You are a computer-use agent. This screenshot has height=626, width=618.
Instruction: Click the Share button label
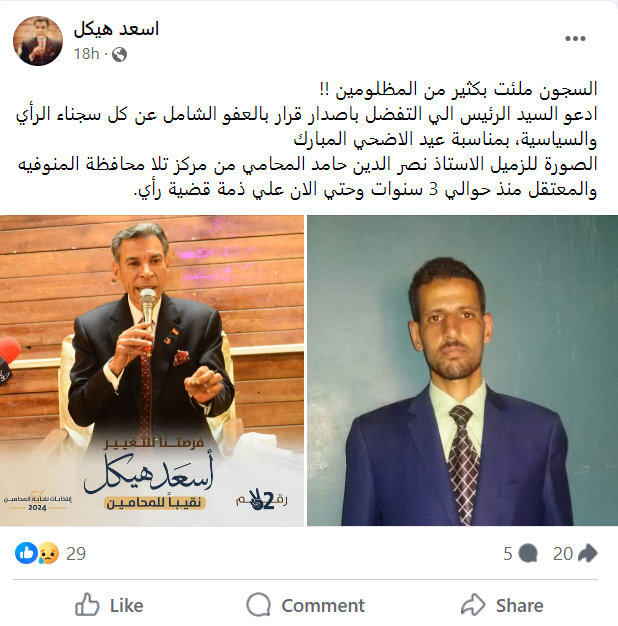click(x=519, y=606)
